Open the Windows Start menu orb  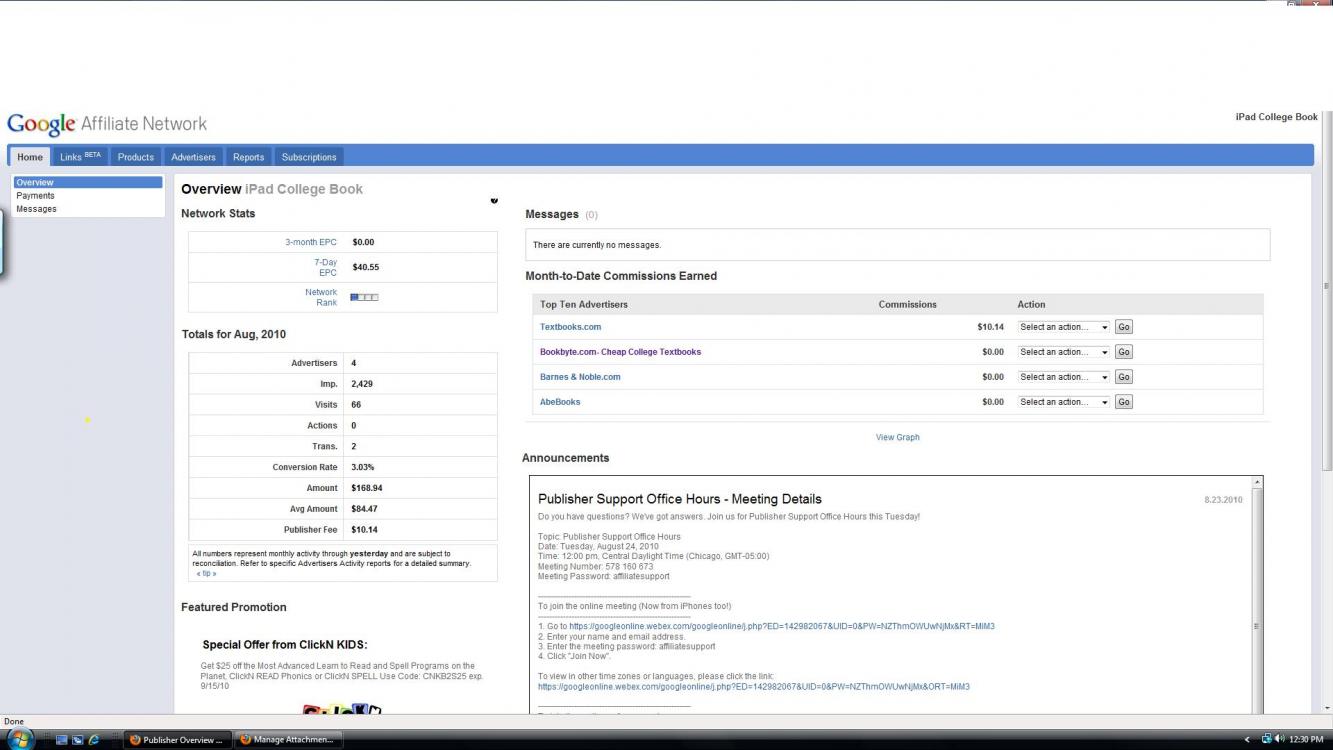point(20,739)
